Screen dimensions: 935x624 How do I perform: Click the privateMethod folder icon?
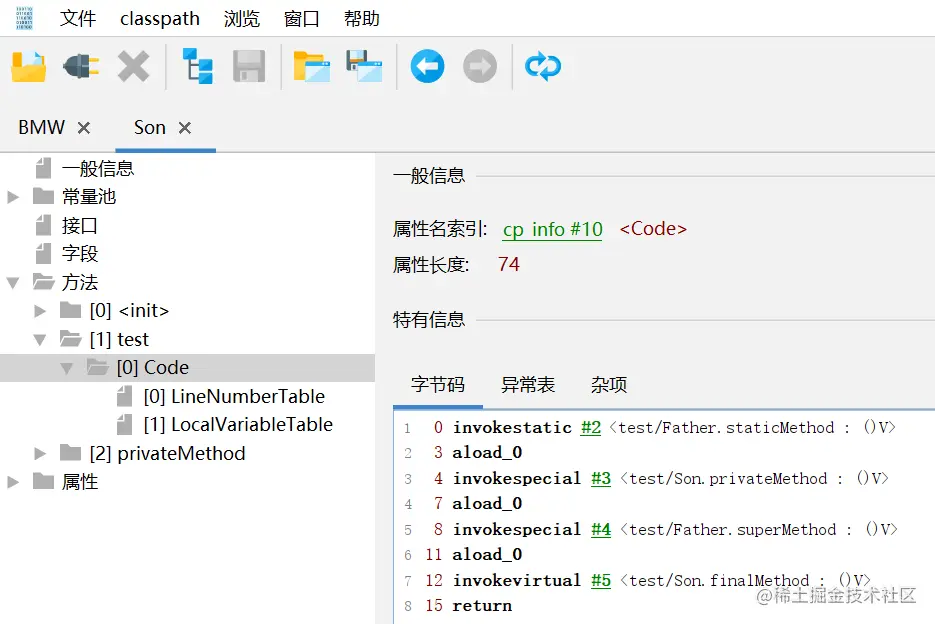point(70,453)
